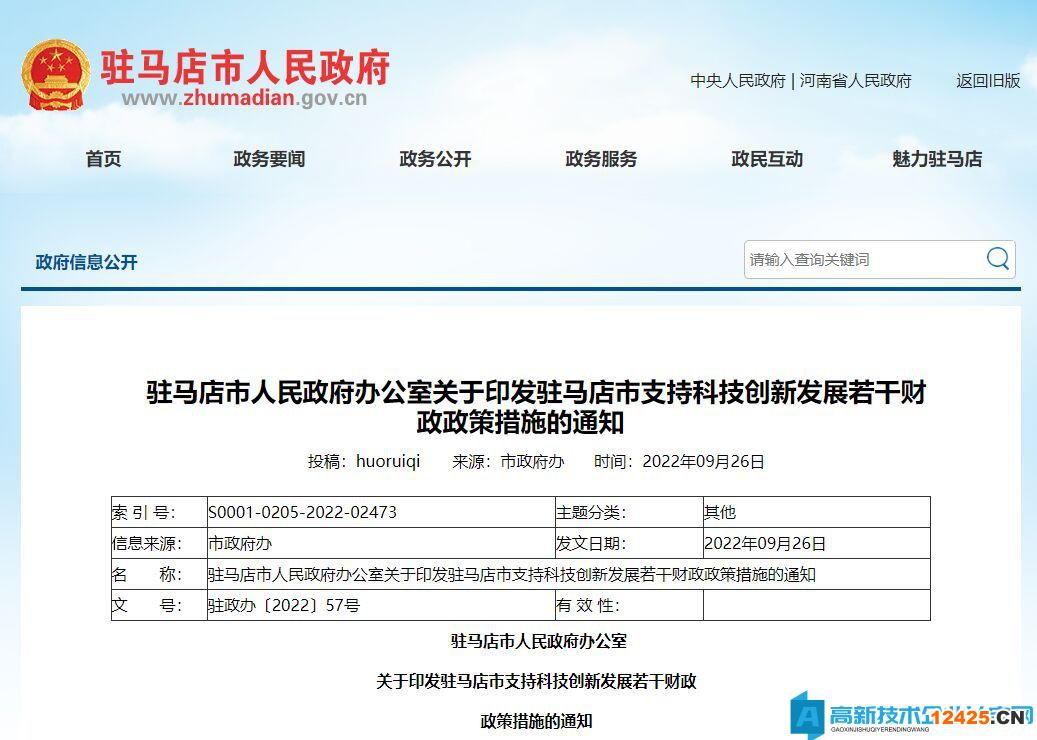Click the 有效性 label cell
The height and width of the screenshot is (740, 1037).
tap(629, 605)
